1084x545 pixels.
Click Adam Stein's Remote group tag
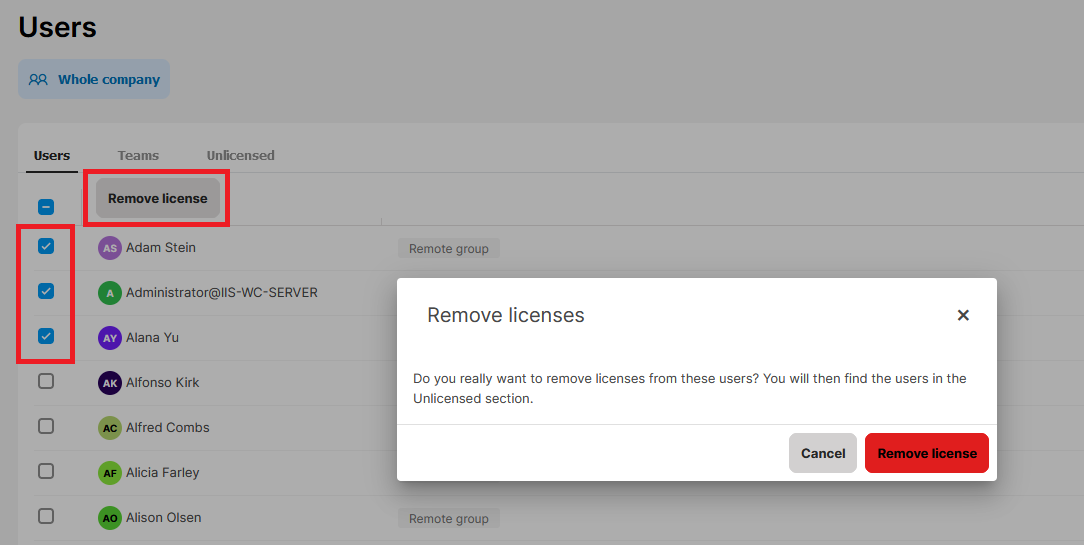click(x=448, y=249)
